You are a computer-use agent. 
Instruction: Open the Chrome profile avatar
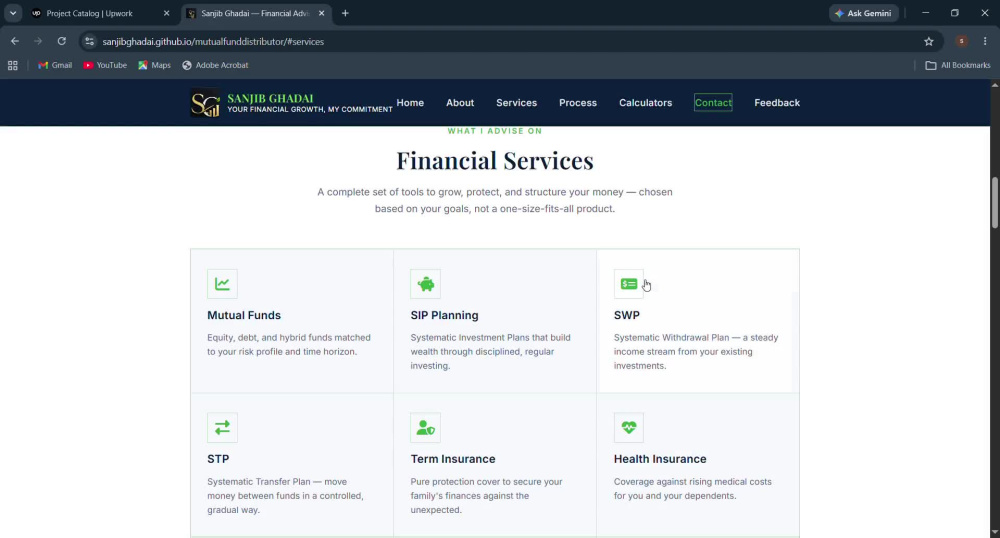[x=961, y=41]
